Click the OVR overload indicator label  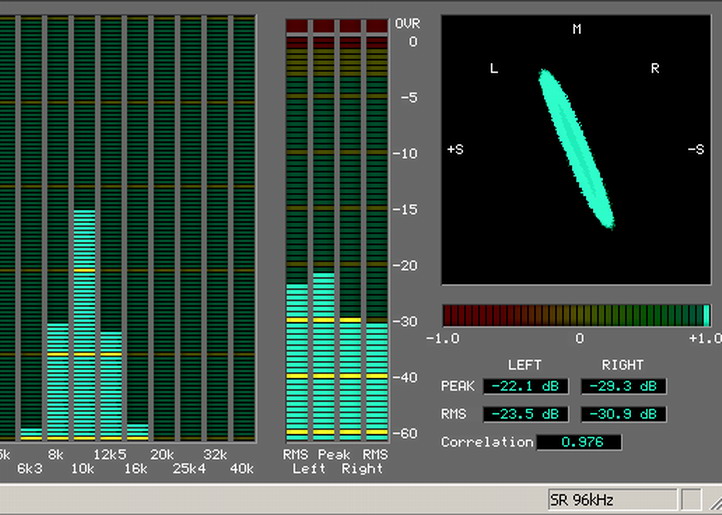point(407,23)
